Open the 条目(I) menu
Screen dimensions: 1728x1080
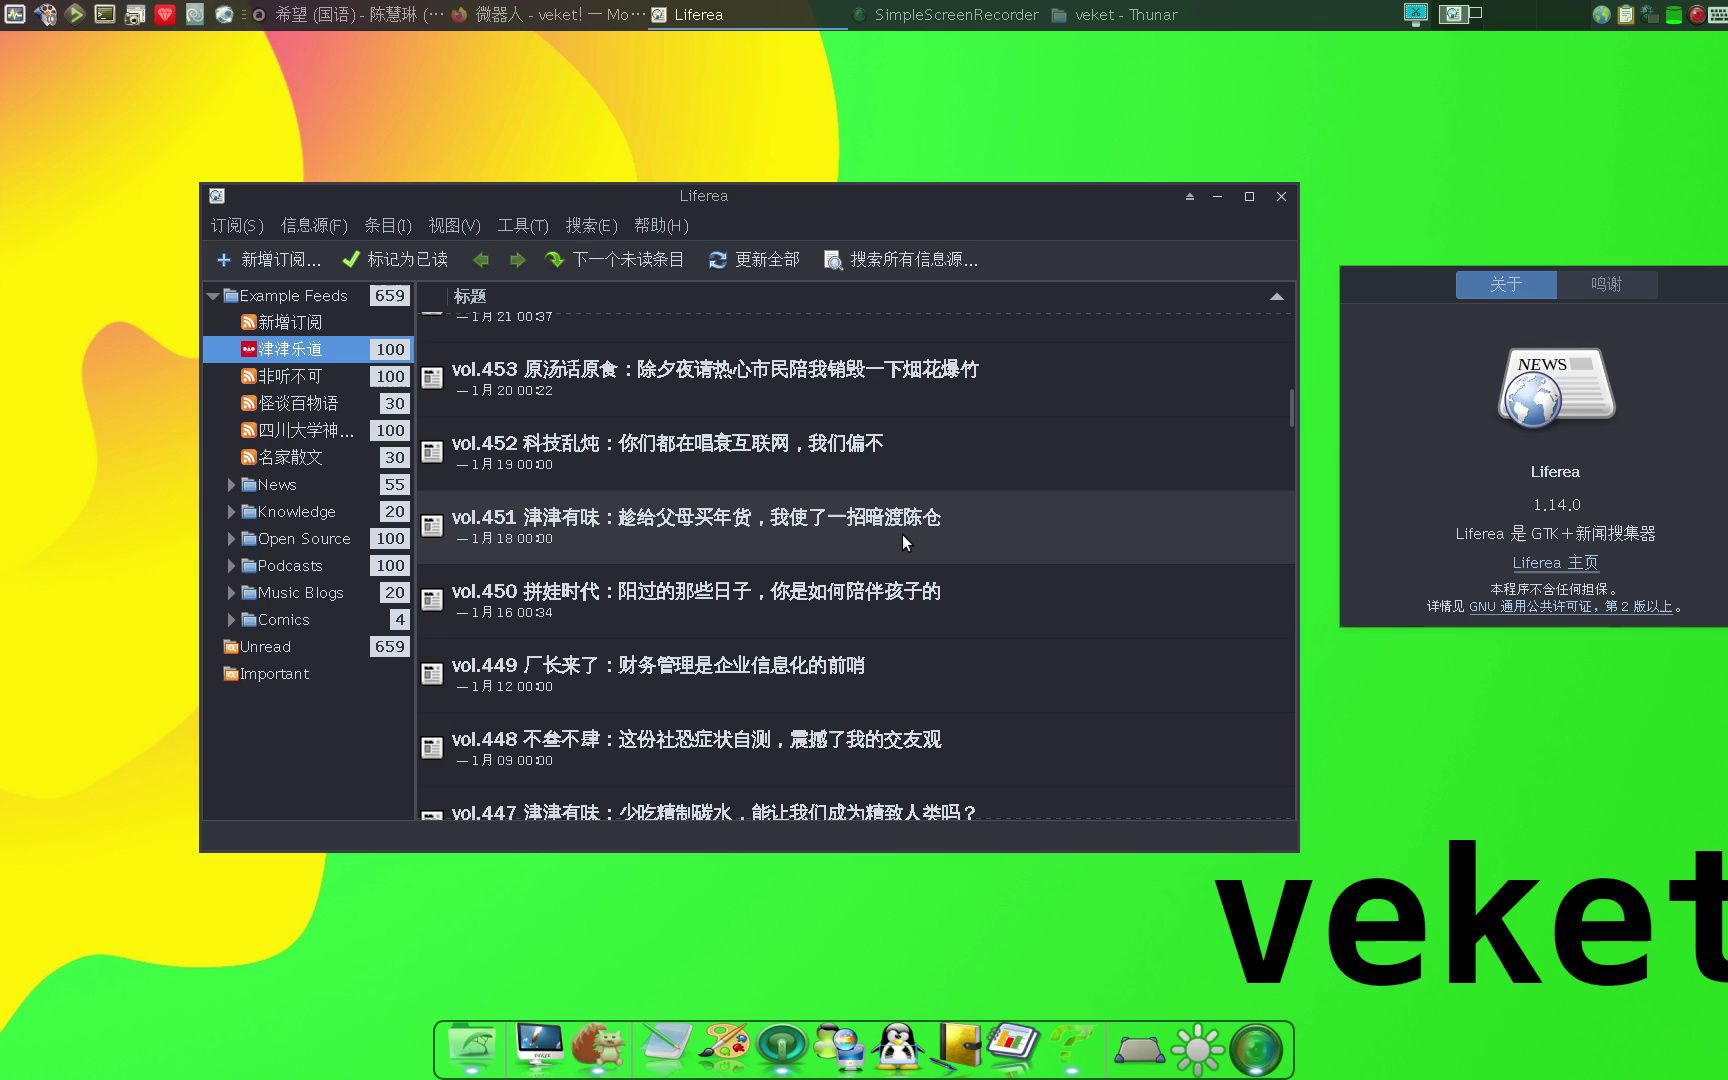[388, 226]
